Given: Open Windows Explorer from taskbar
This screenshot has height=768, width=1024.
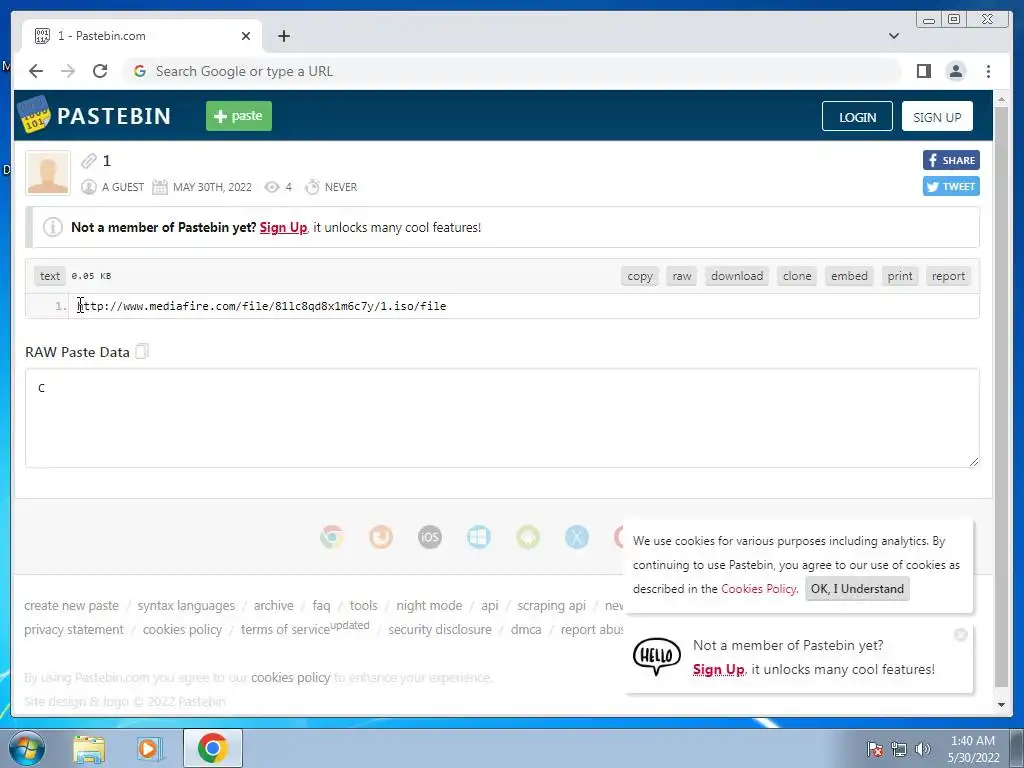Looking at the screenshot, I should point(89,748).
